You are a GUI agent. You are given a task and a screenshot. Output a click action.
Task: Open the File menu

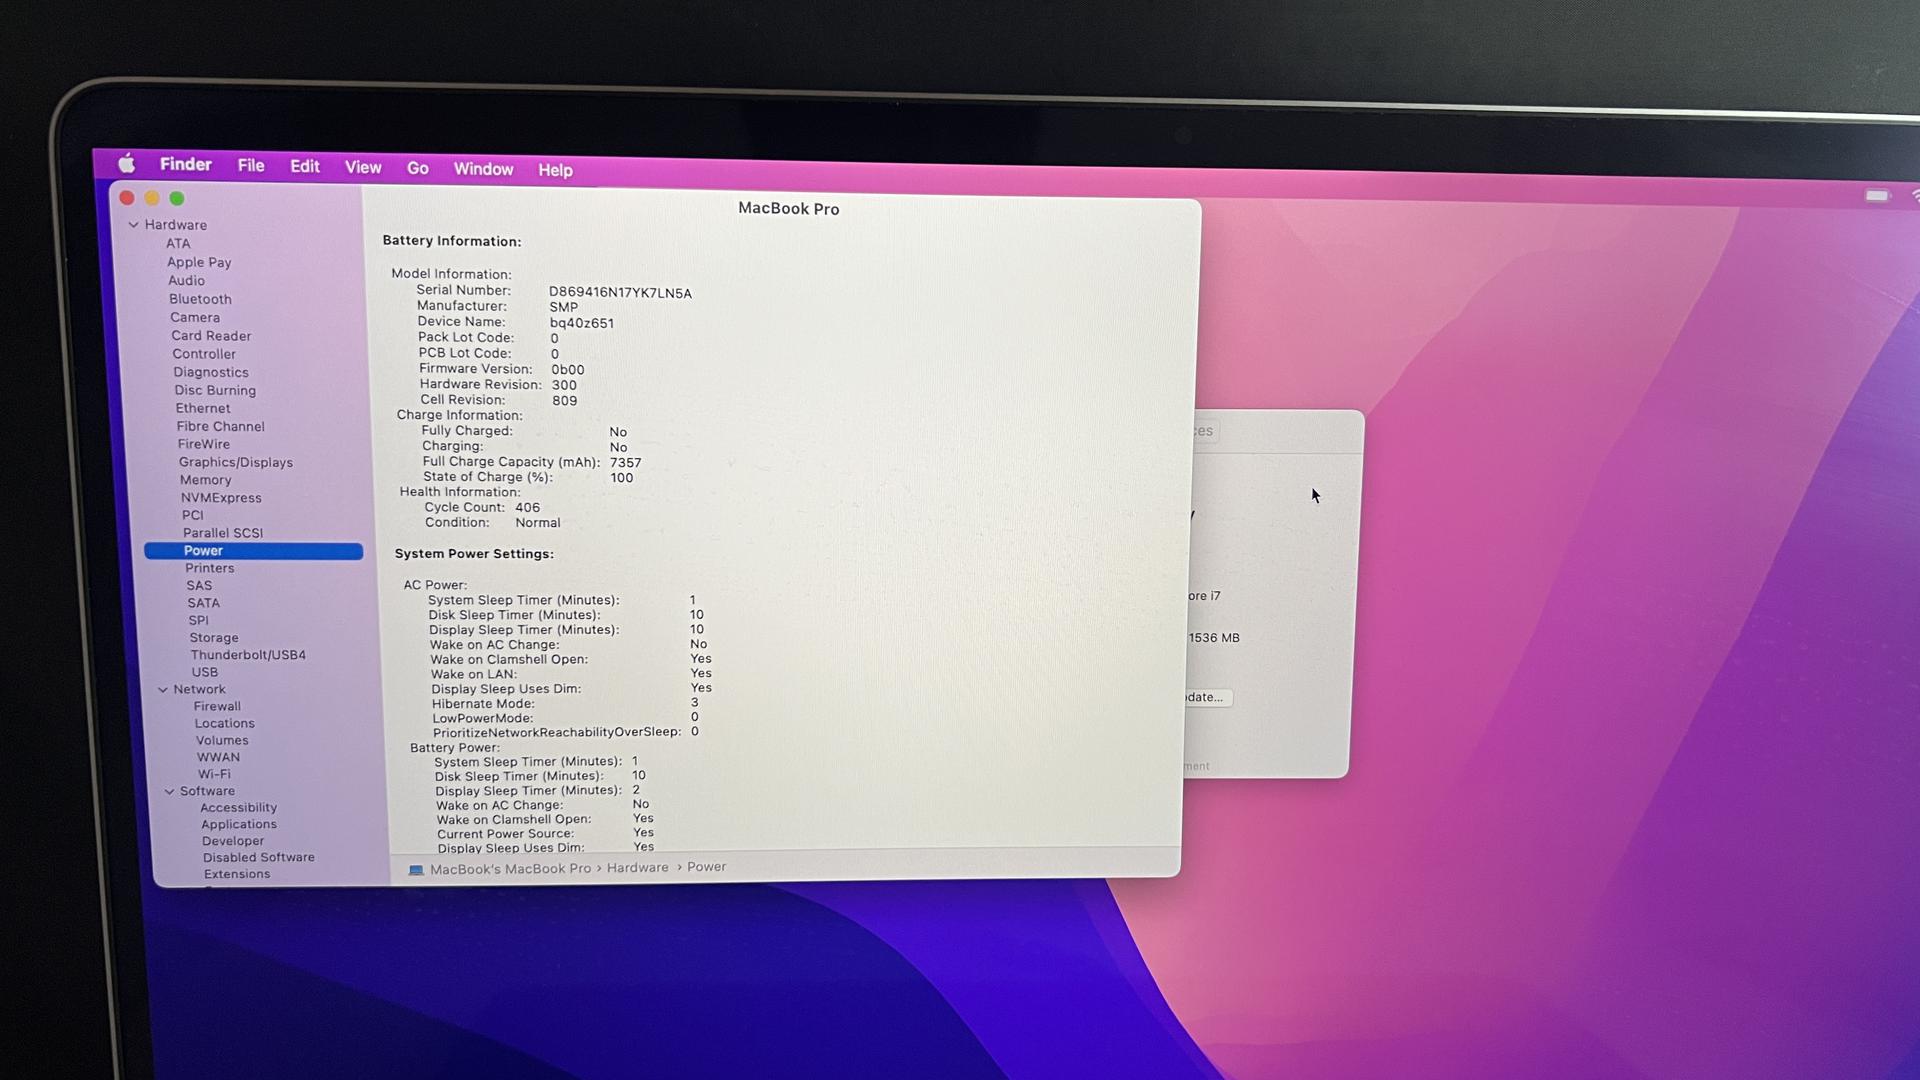[251, 166]
